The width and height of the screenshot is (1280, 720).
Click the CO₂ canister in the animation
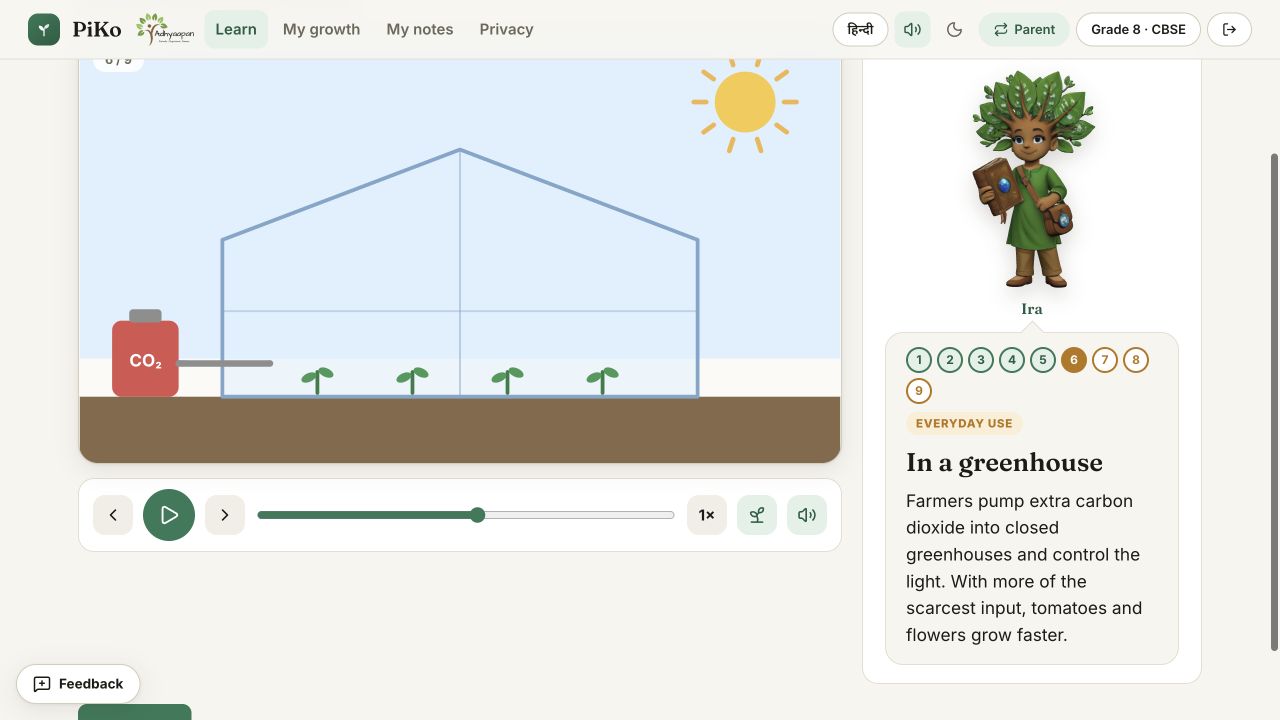[x=145, y=353]
